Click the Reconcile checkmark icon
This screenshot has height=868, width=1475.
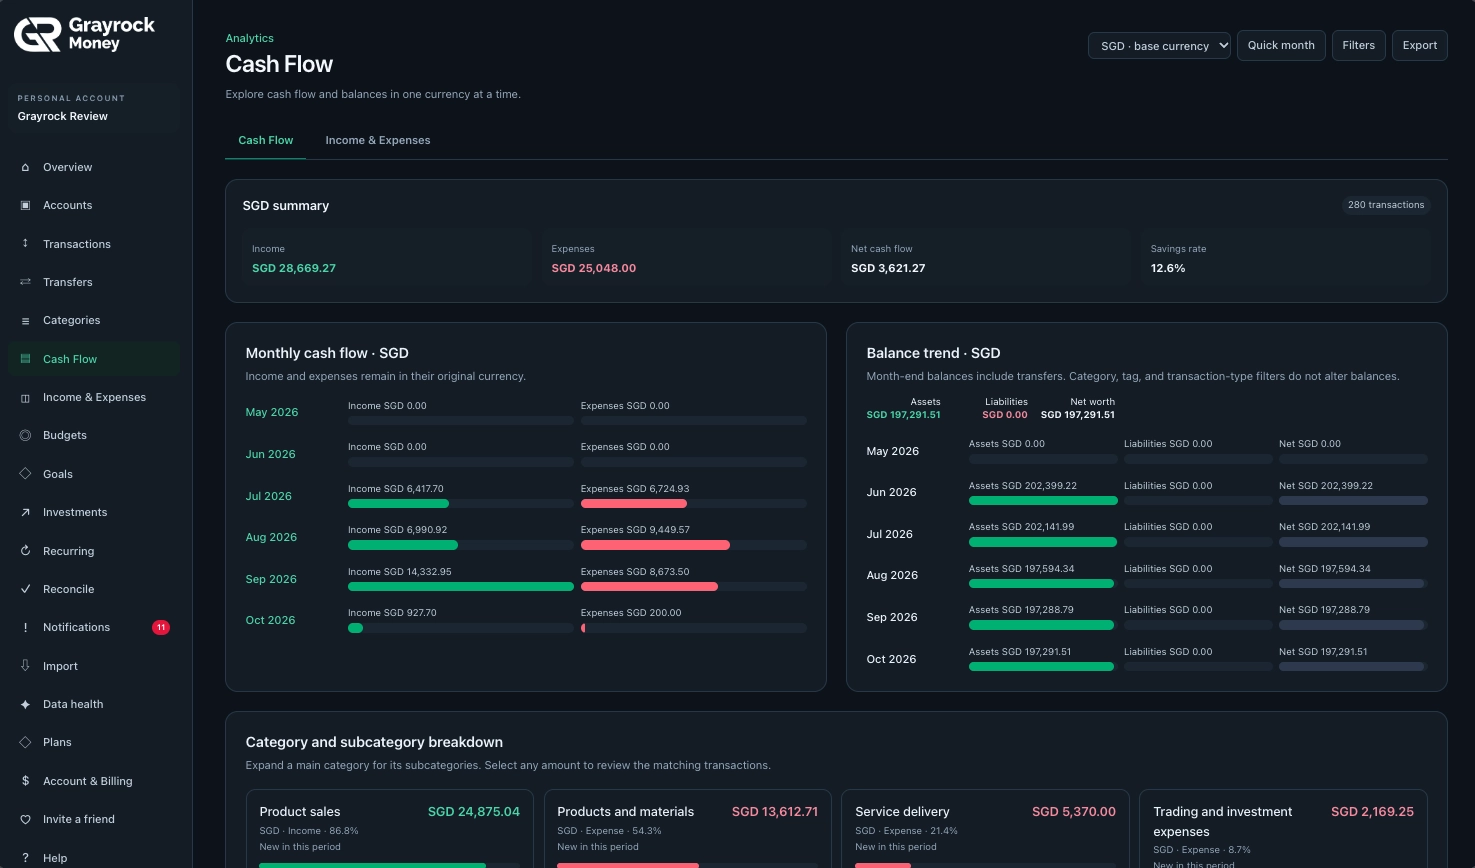pyautogui.click(x=25, y=589)
